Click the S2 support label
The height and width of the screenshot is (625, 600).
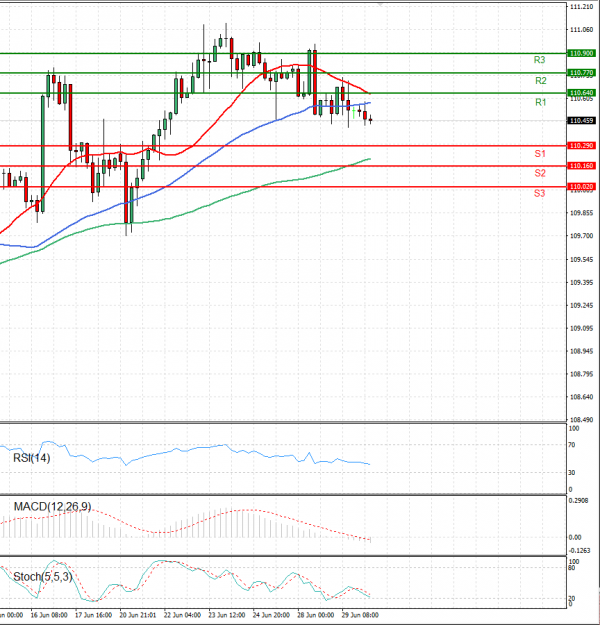click(540, 173)
